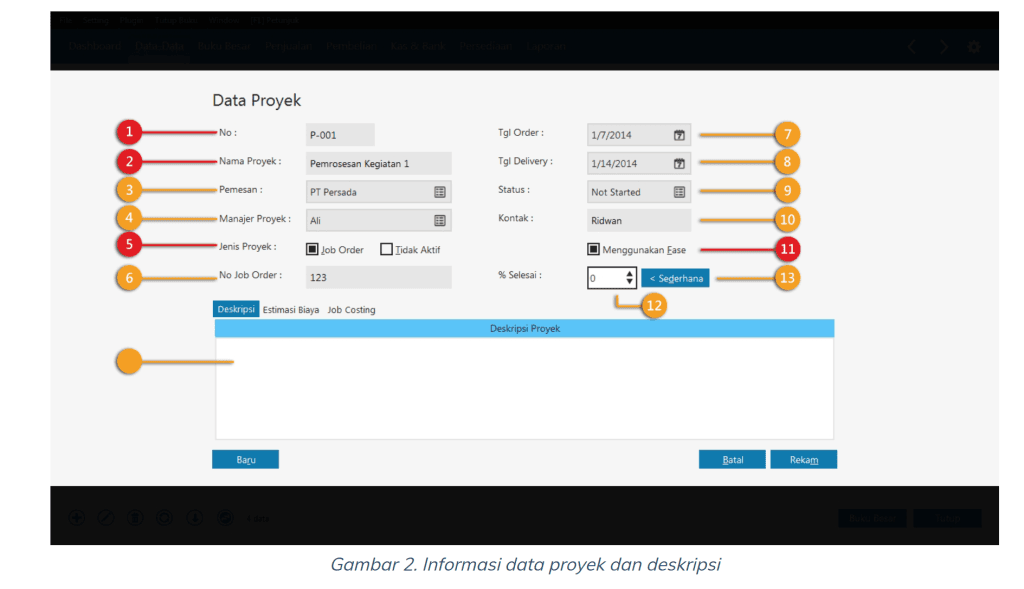The height and width of the screenshot is (589, 1024).
Task: Open settings gear in top bar
Action: 973,47
